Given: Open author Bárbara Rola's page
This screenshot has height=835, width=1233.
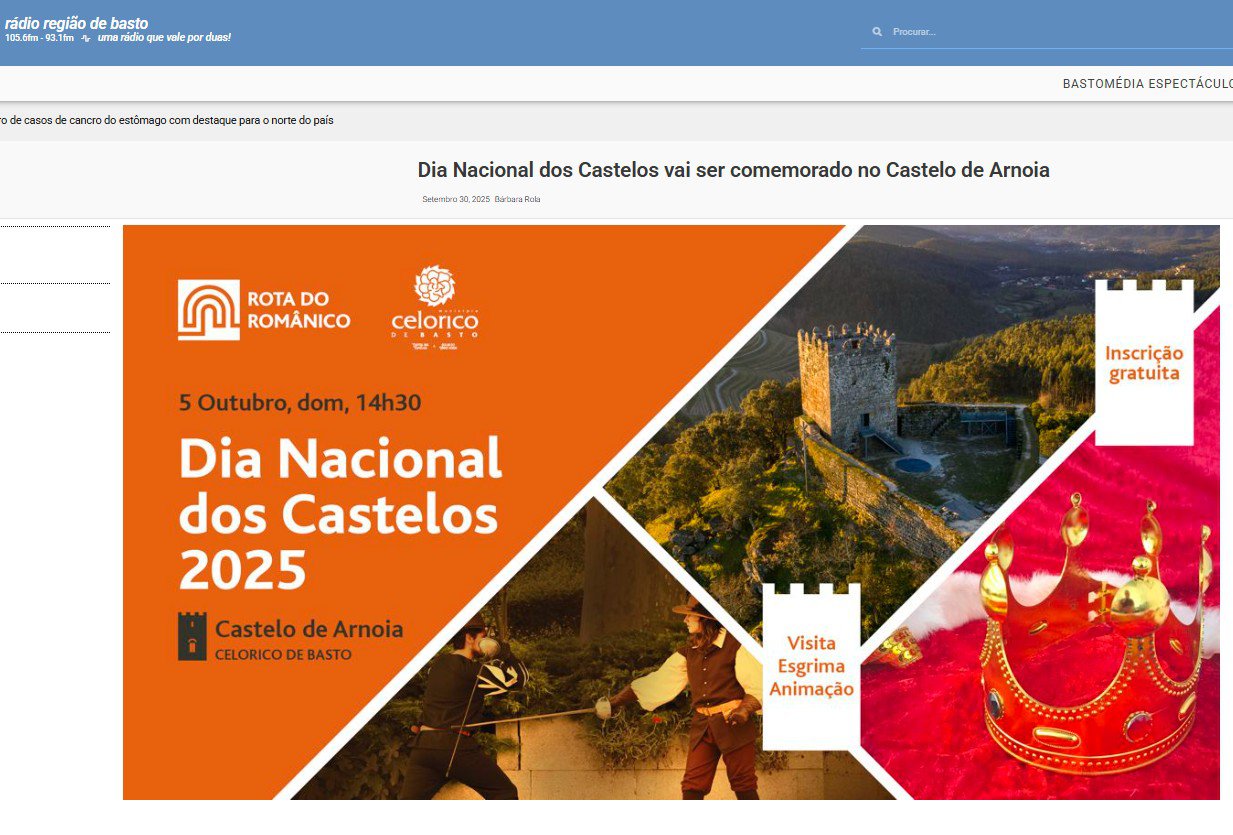Looking at the screenshot, I should (517, 199).
